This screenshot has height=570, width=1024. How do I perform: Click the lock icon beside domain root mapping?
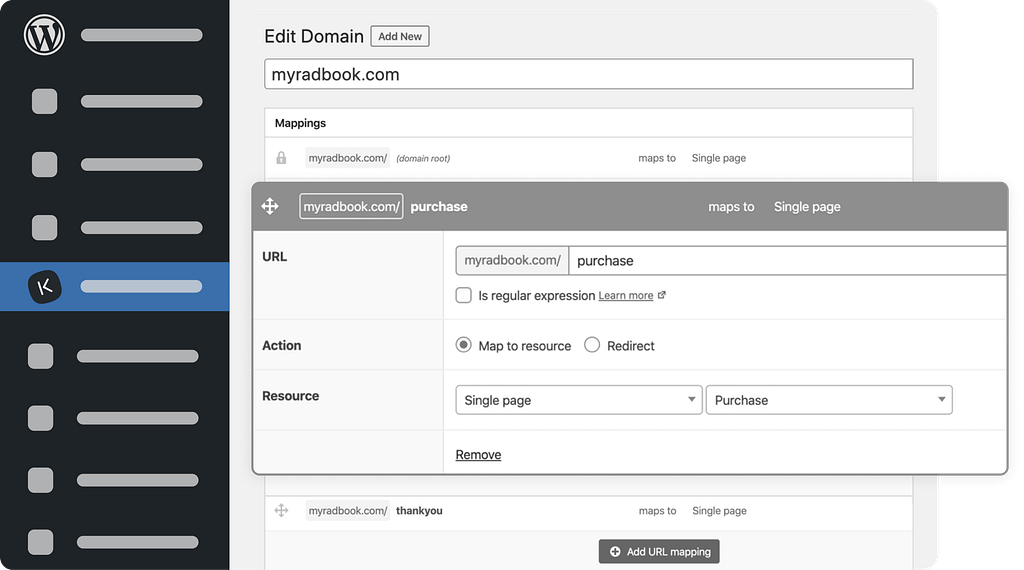click(x=281, y=158)
